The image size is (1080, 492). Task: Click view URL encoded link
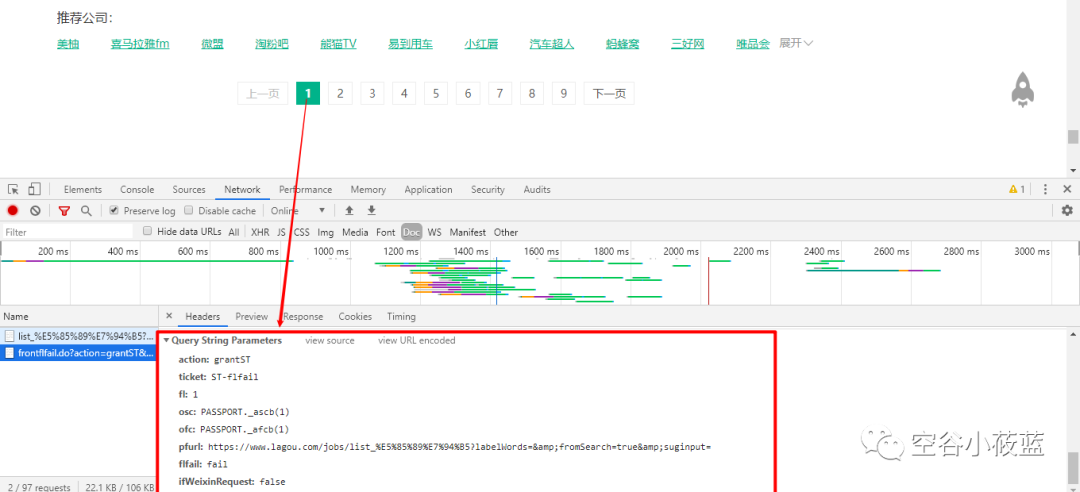tap(417, 340)
